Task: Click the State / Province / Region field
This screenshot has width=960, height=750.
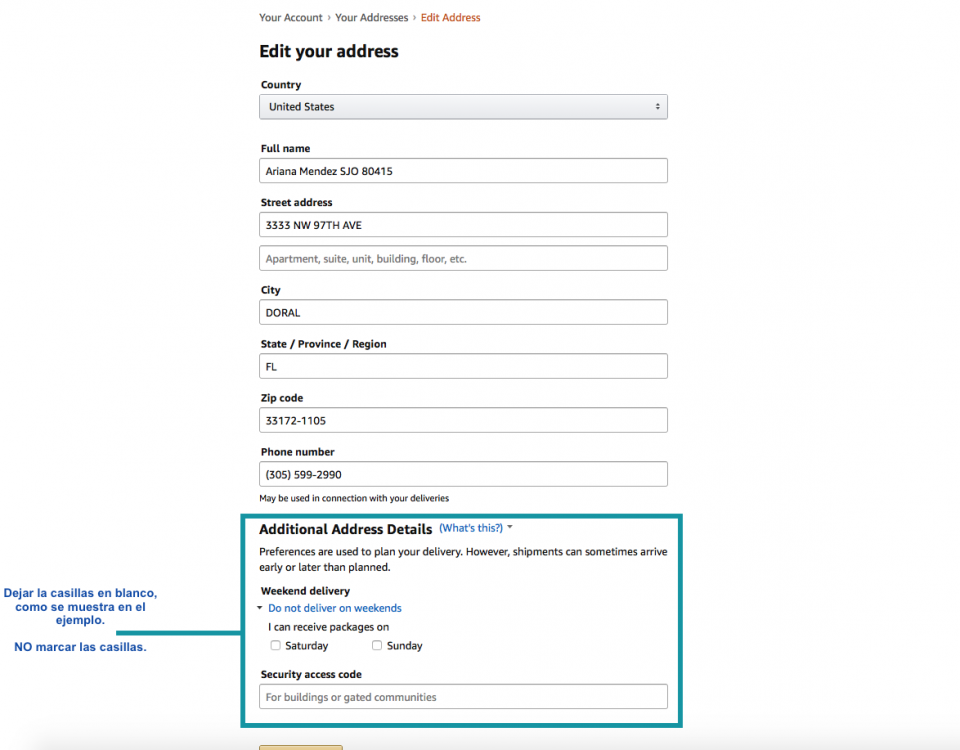Action: tap(463, 366)
